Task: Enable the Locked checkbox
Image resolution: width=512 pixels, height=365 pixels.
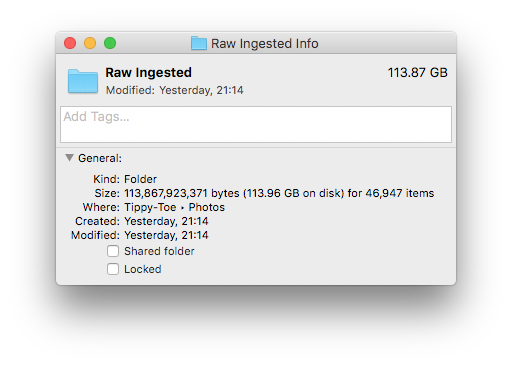Action: coord(113,269)
